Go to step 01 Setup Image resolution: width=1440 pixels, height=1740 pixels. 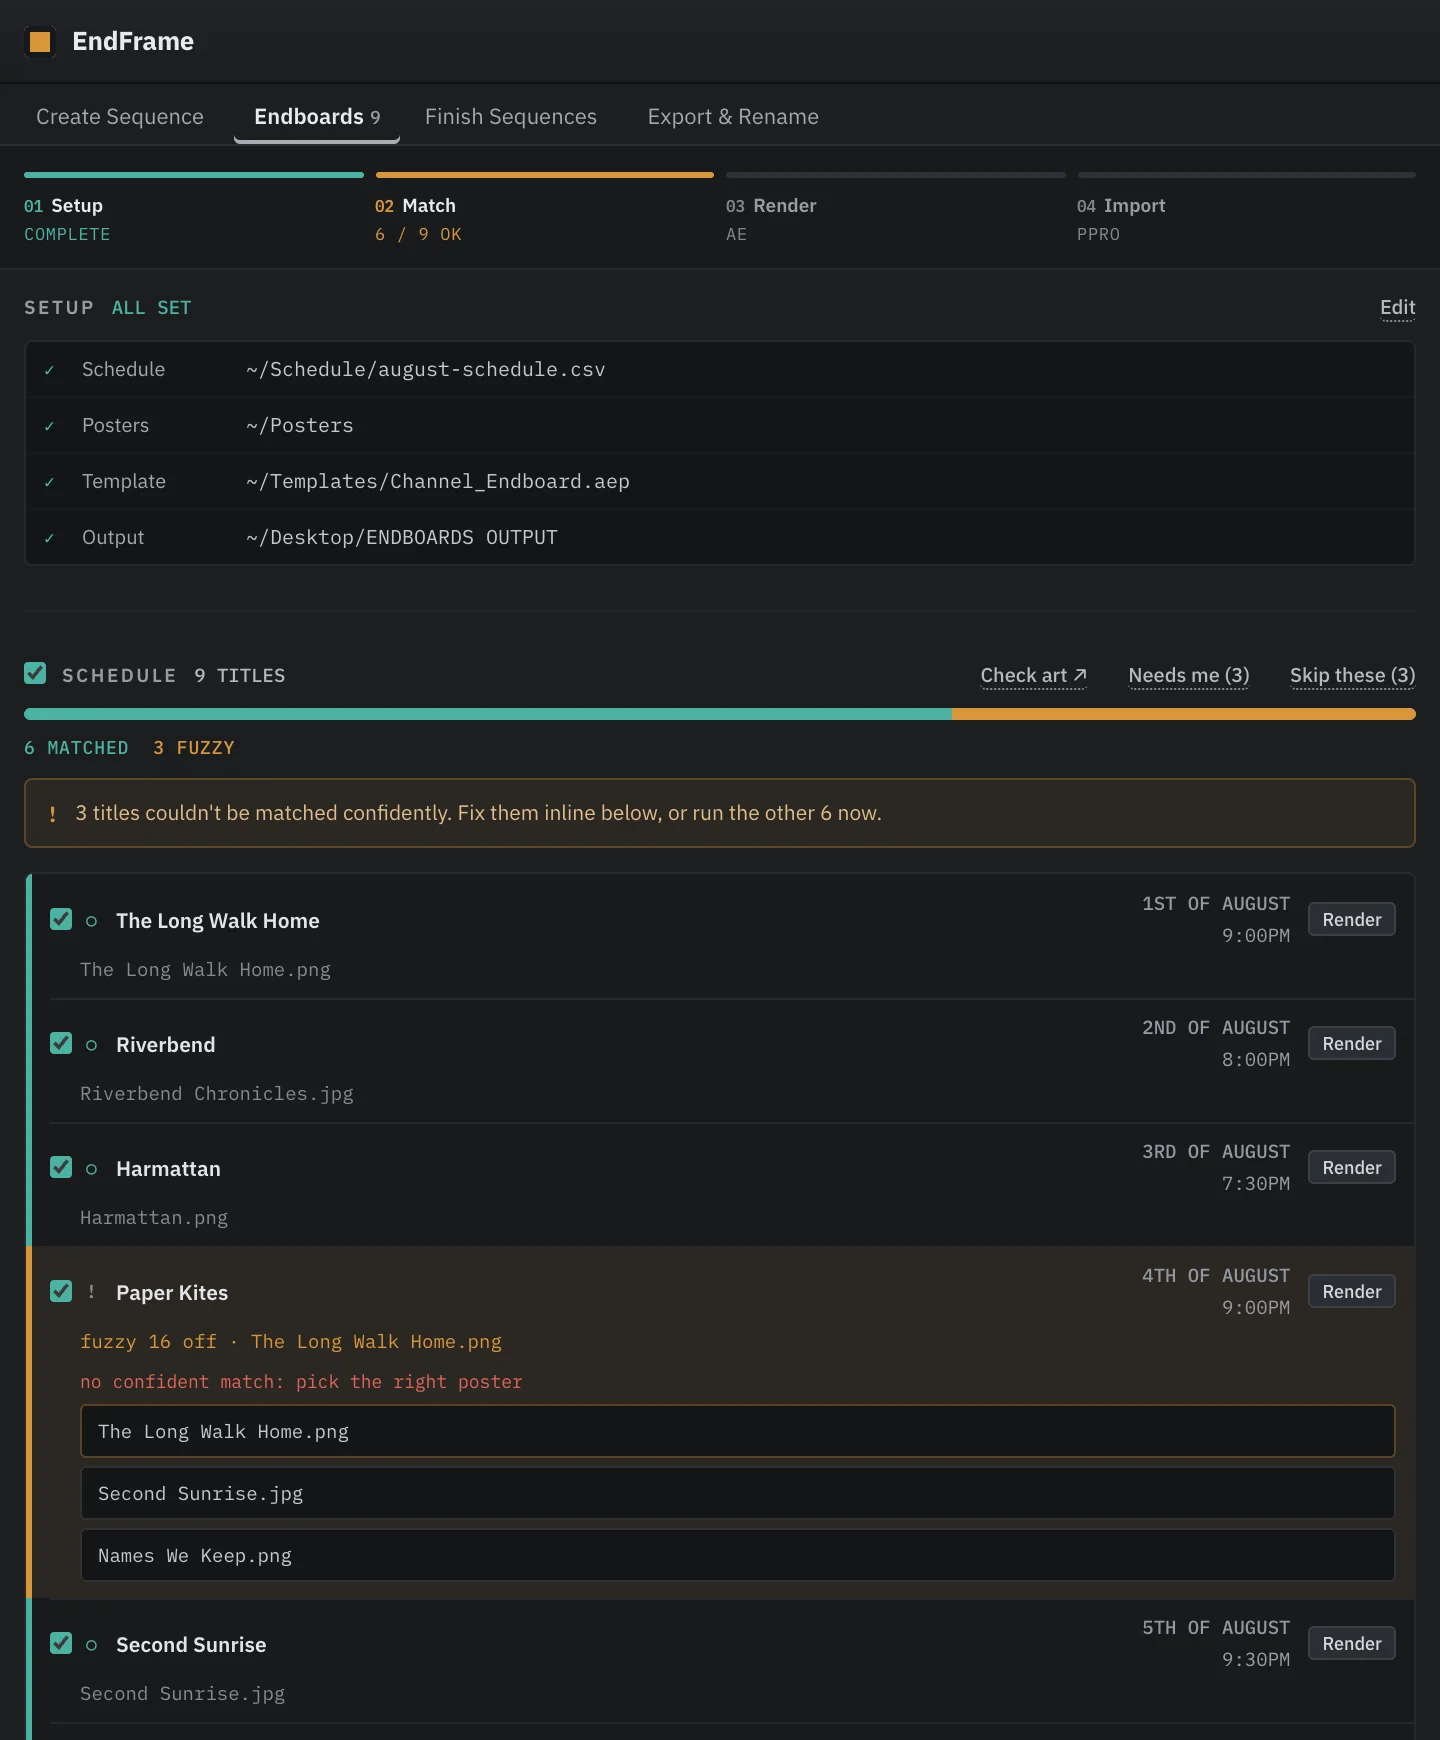click(x=193, y=208)
